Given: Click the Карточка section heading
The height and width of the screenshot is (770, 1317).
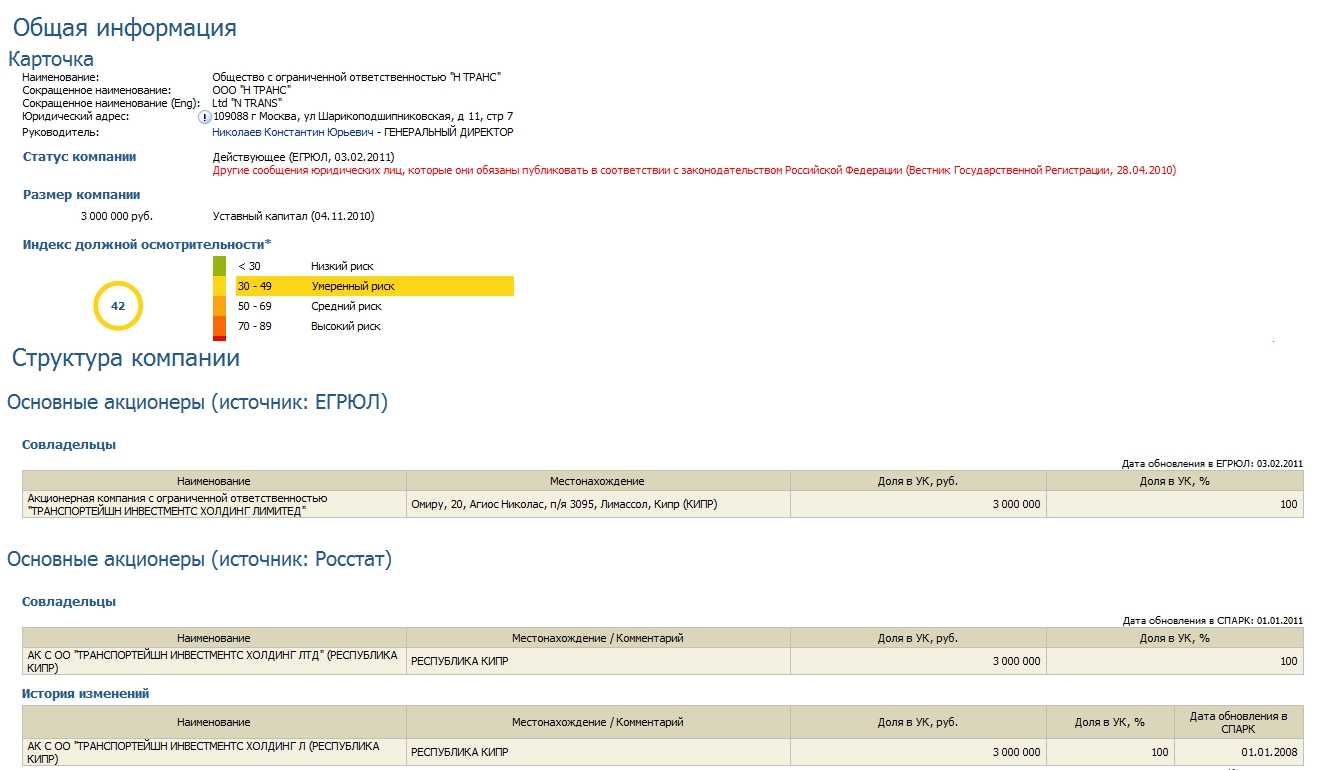Looking at the screenshot, I should (x=51, y=59).
